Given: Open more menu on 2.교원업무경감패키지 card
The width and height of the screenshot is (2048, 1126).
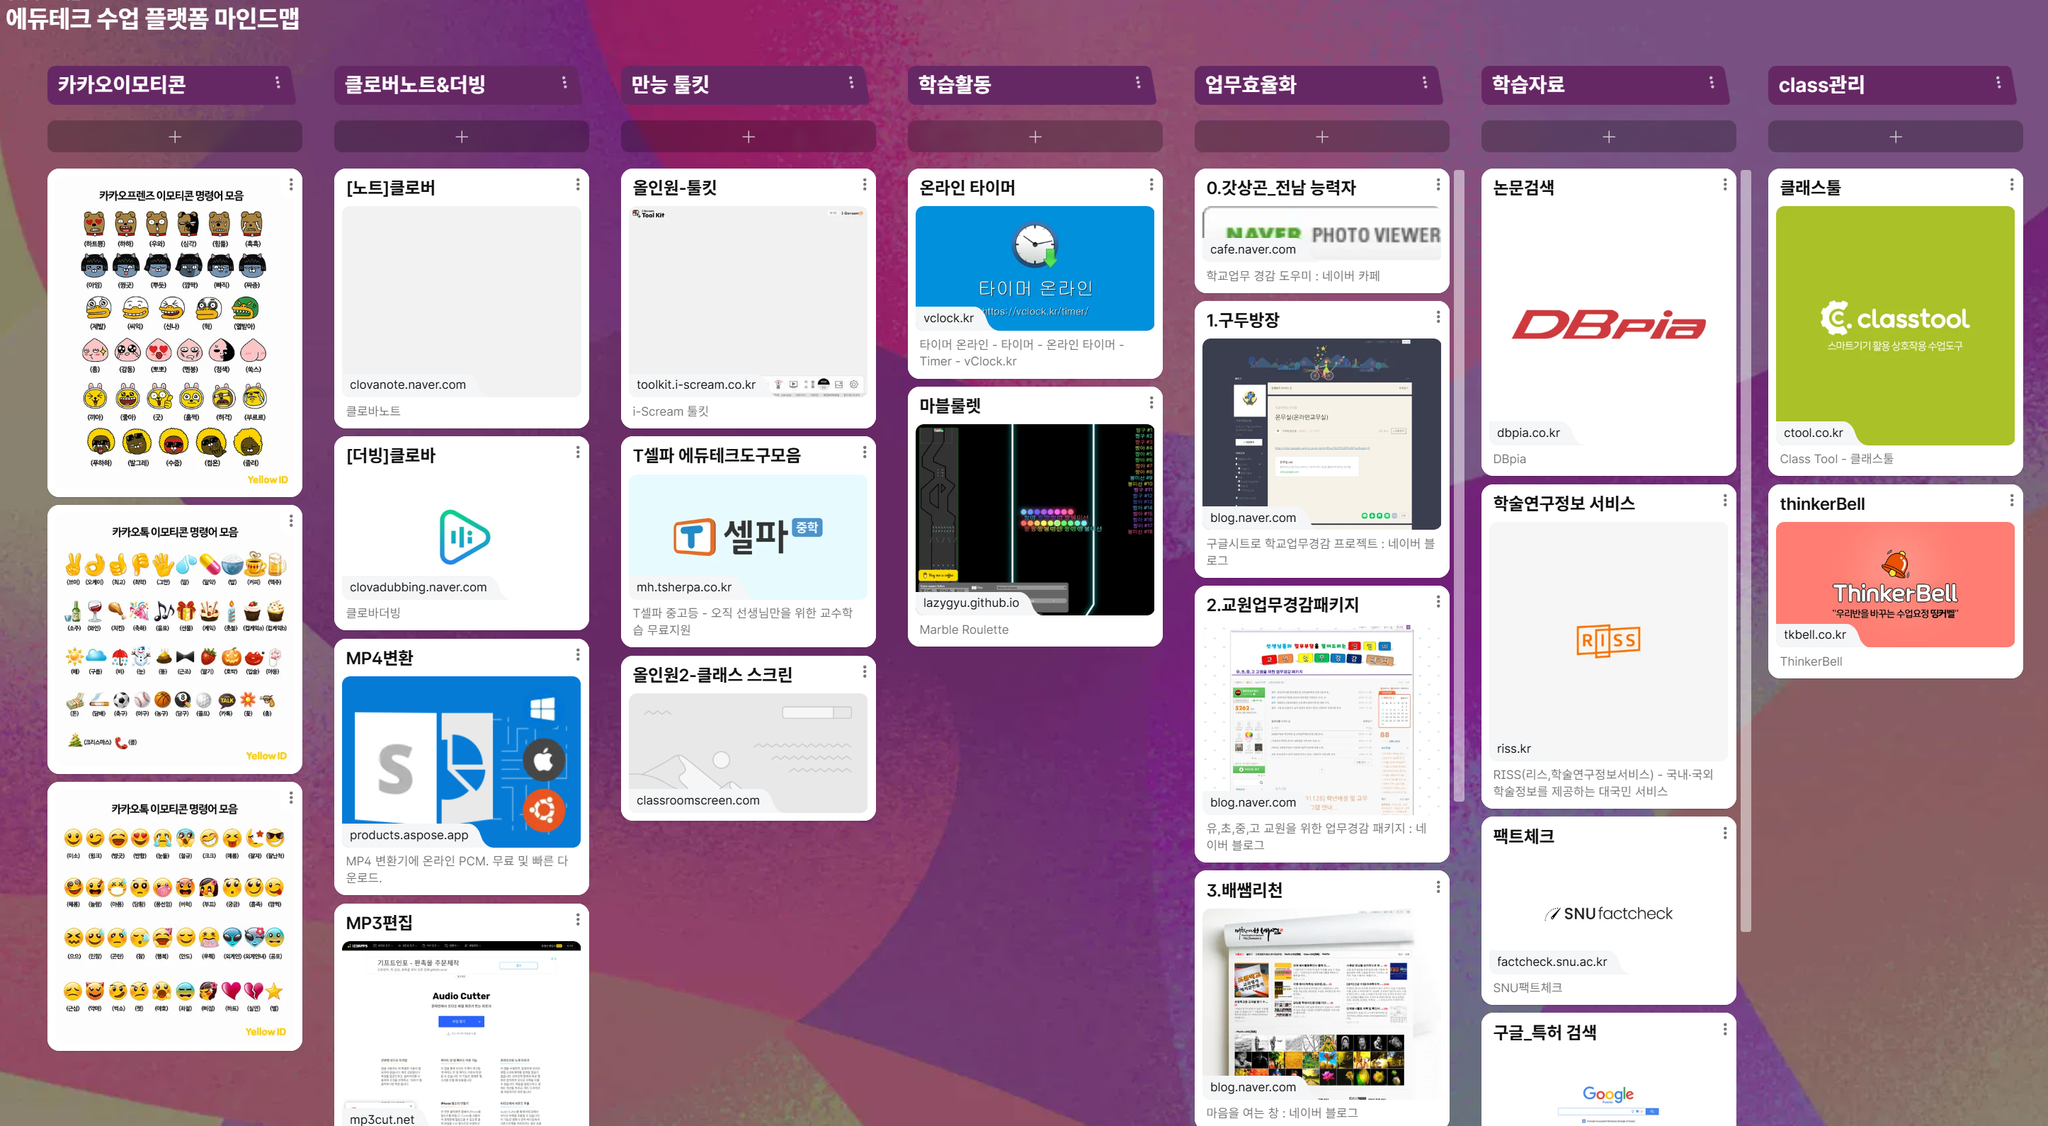Looking at the screenshot, I should pyautogui.click(x=1438, y=602).
